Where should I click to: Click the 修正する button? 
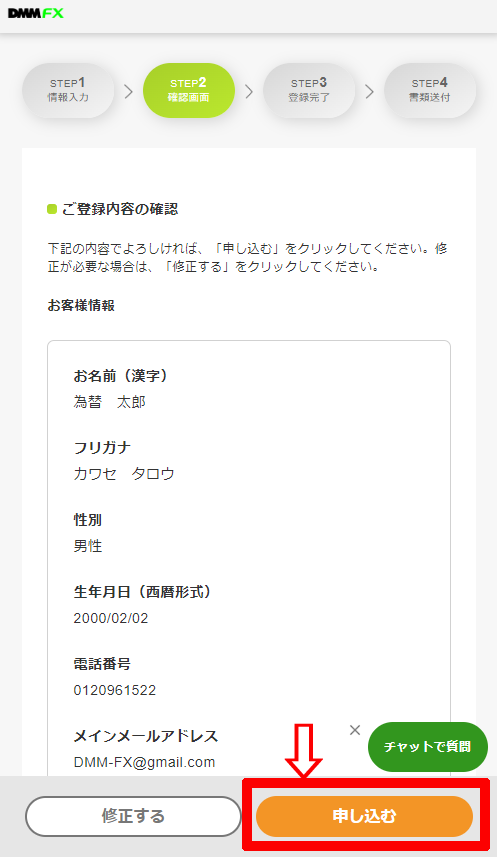pos(133,816)
